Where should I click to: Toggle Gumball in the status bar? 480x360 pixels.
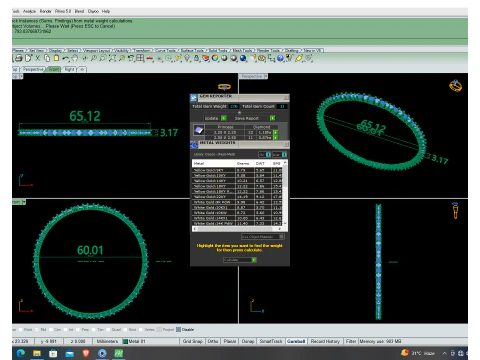(x=296, y=341)
